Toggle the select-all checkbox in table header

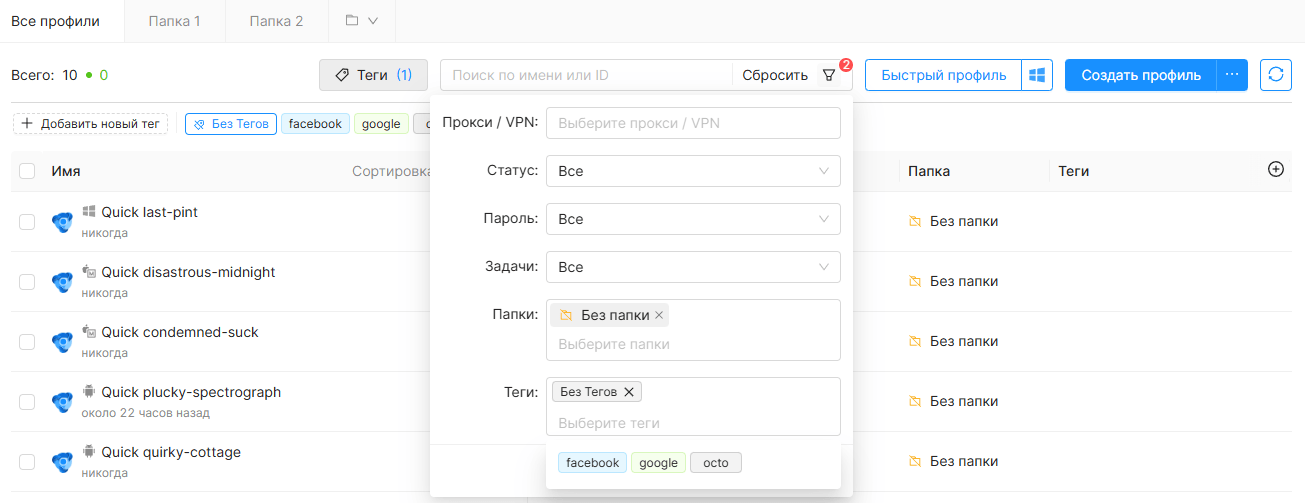point(27,171)
